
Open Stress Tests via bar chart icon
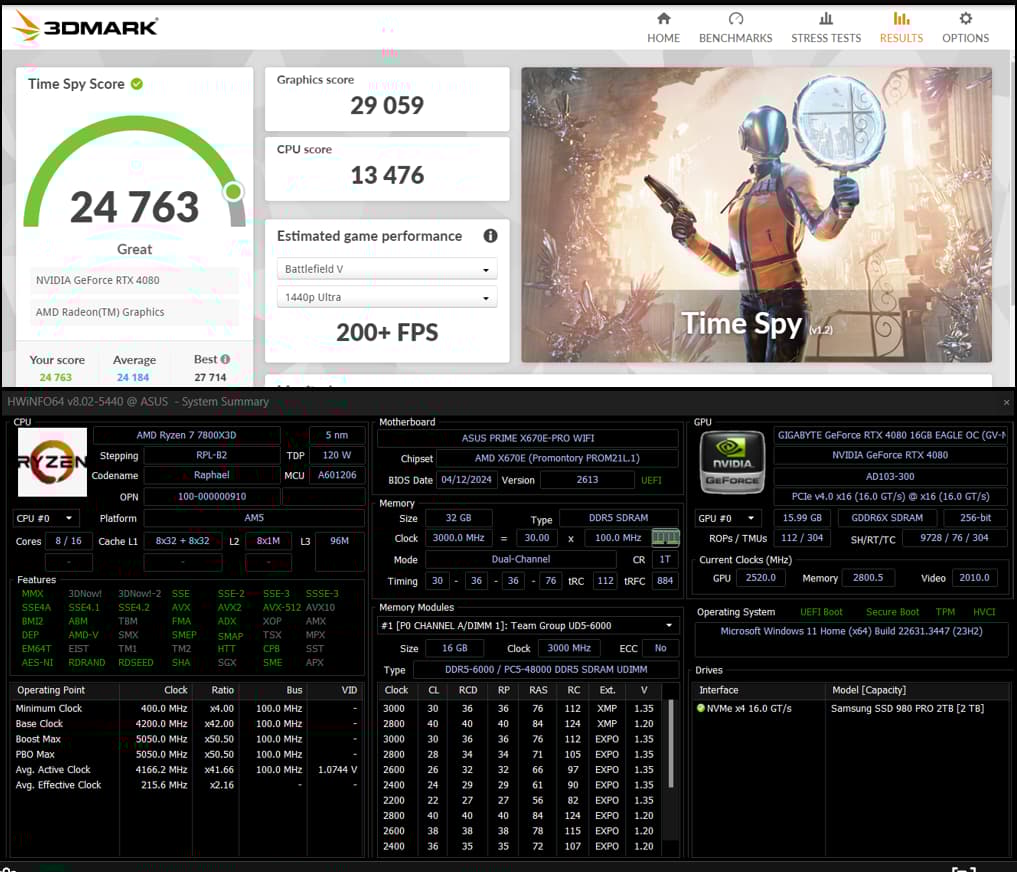click(826, 19)
